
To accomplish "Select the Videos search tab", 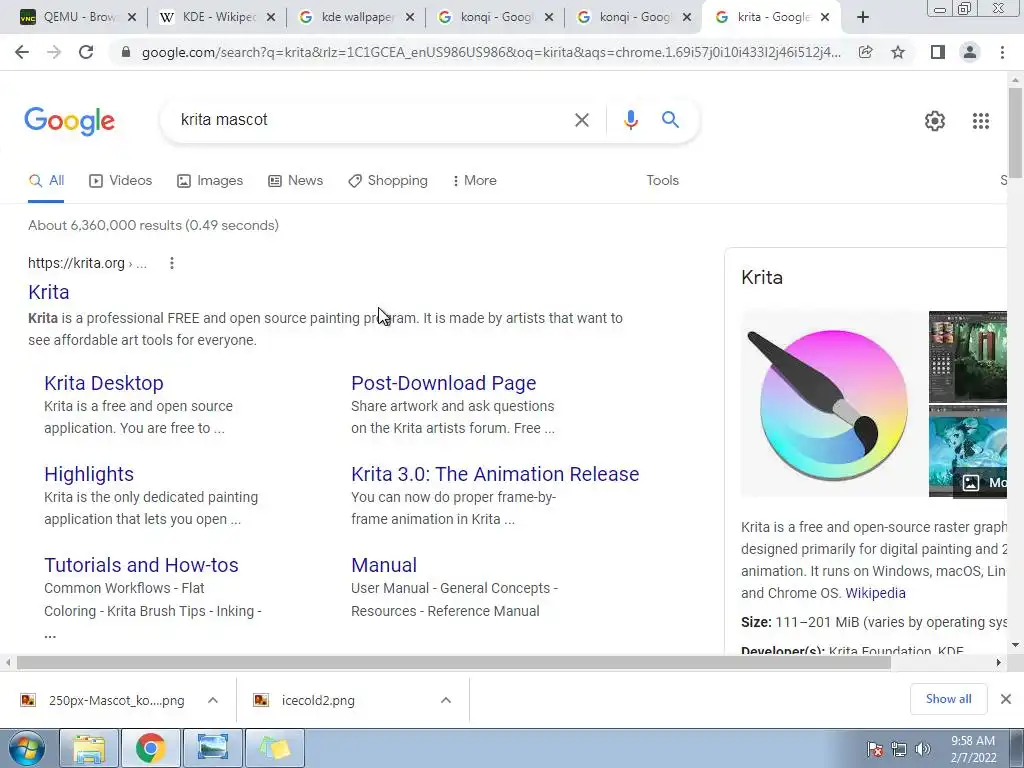I will tap(120, 181).
